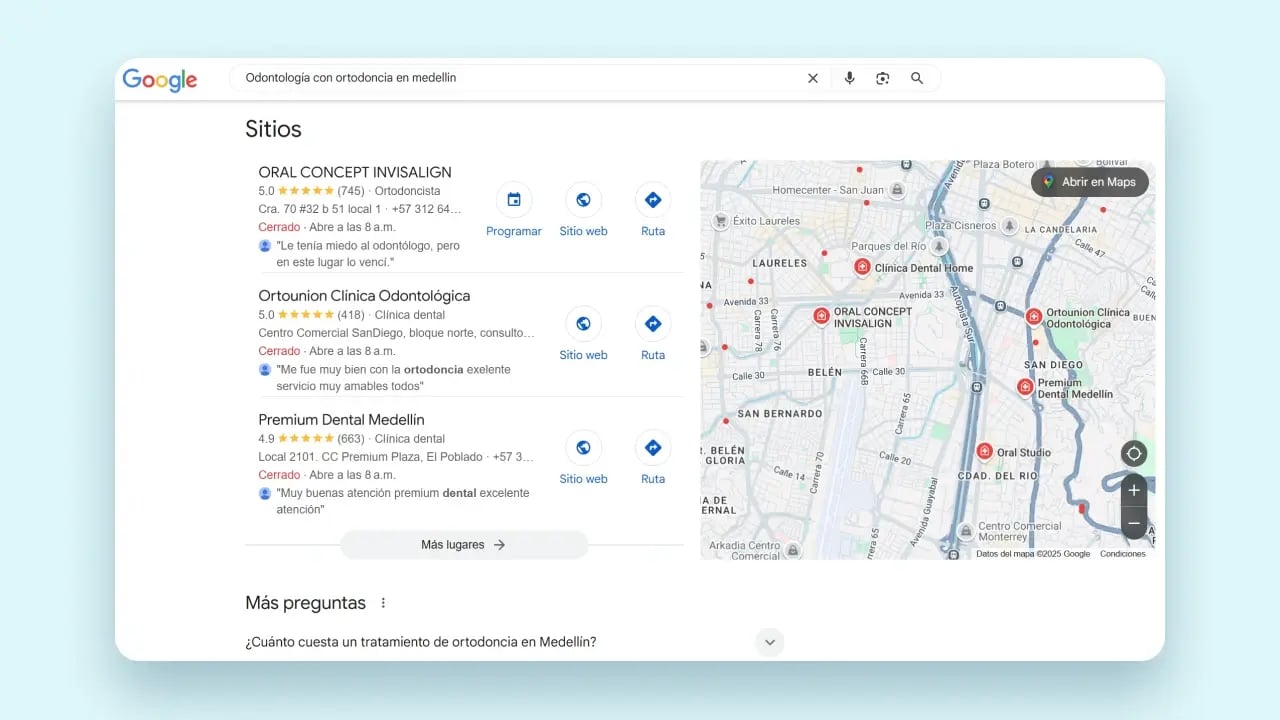This screenshot has height=720, width=1280.
Task: Click the '(418)' review count for Ortounion
Action: click(x=351, y=315)
